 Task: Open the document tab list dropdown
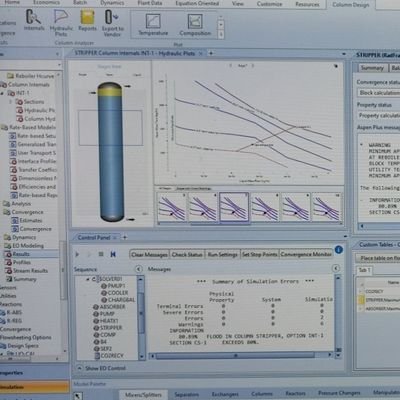point(344,54)
